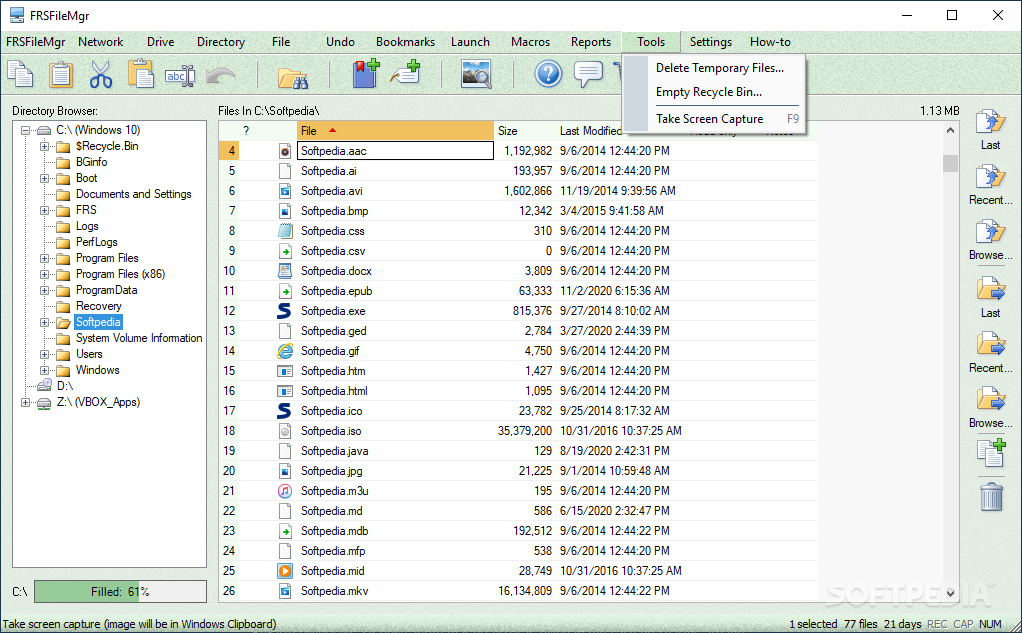Expand the Boot folder node
Image resolution: width=1022 pixels, height=633 pixels.
(x=44, y=178)
